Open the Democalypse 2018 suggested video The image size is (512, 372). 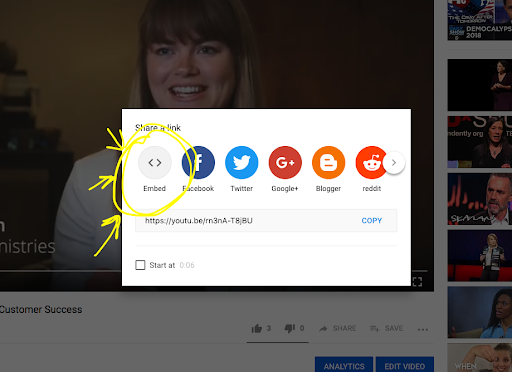tap(480, 20)
